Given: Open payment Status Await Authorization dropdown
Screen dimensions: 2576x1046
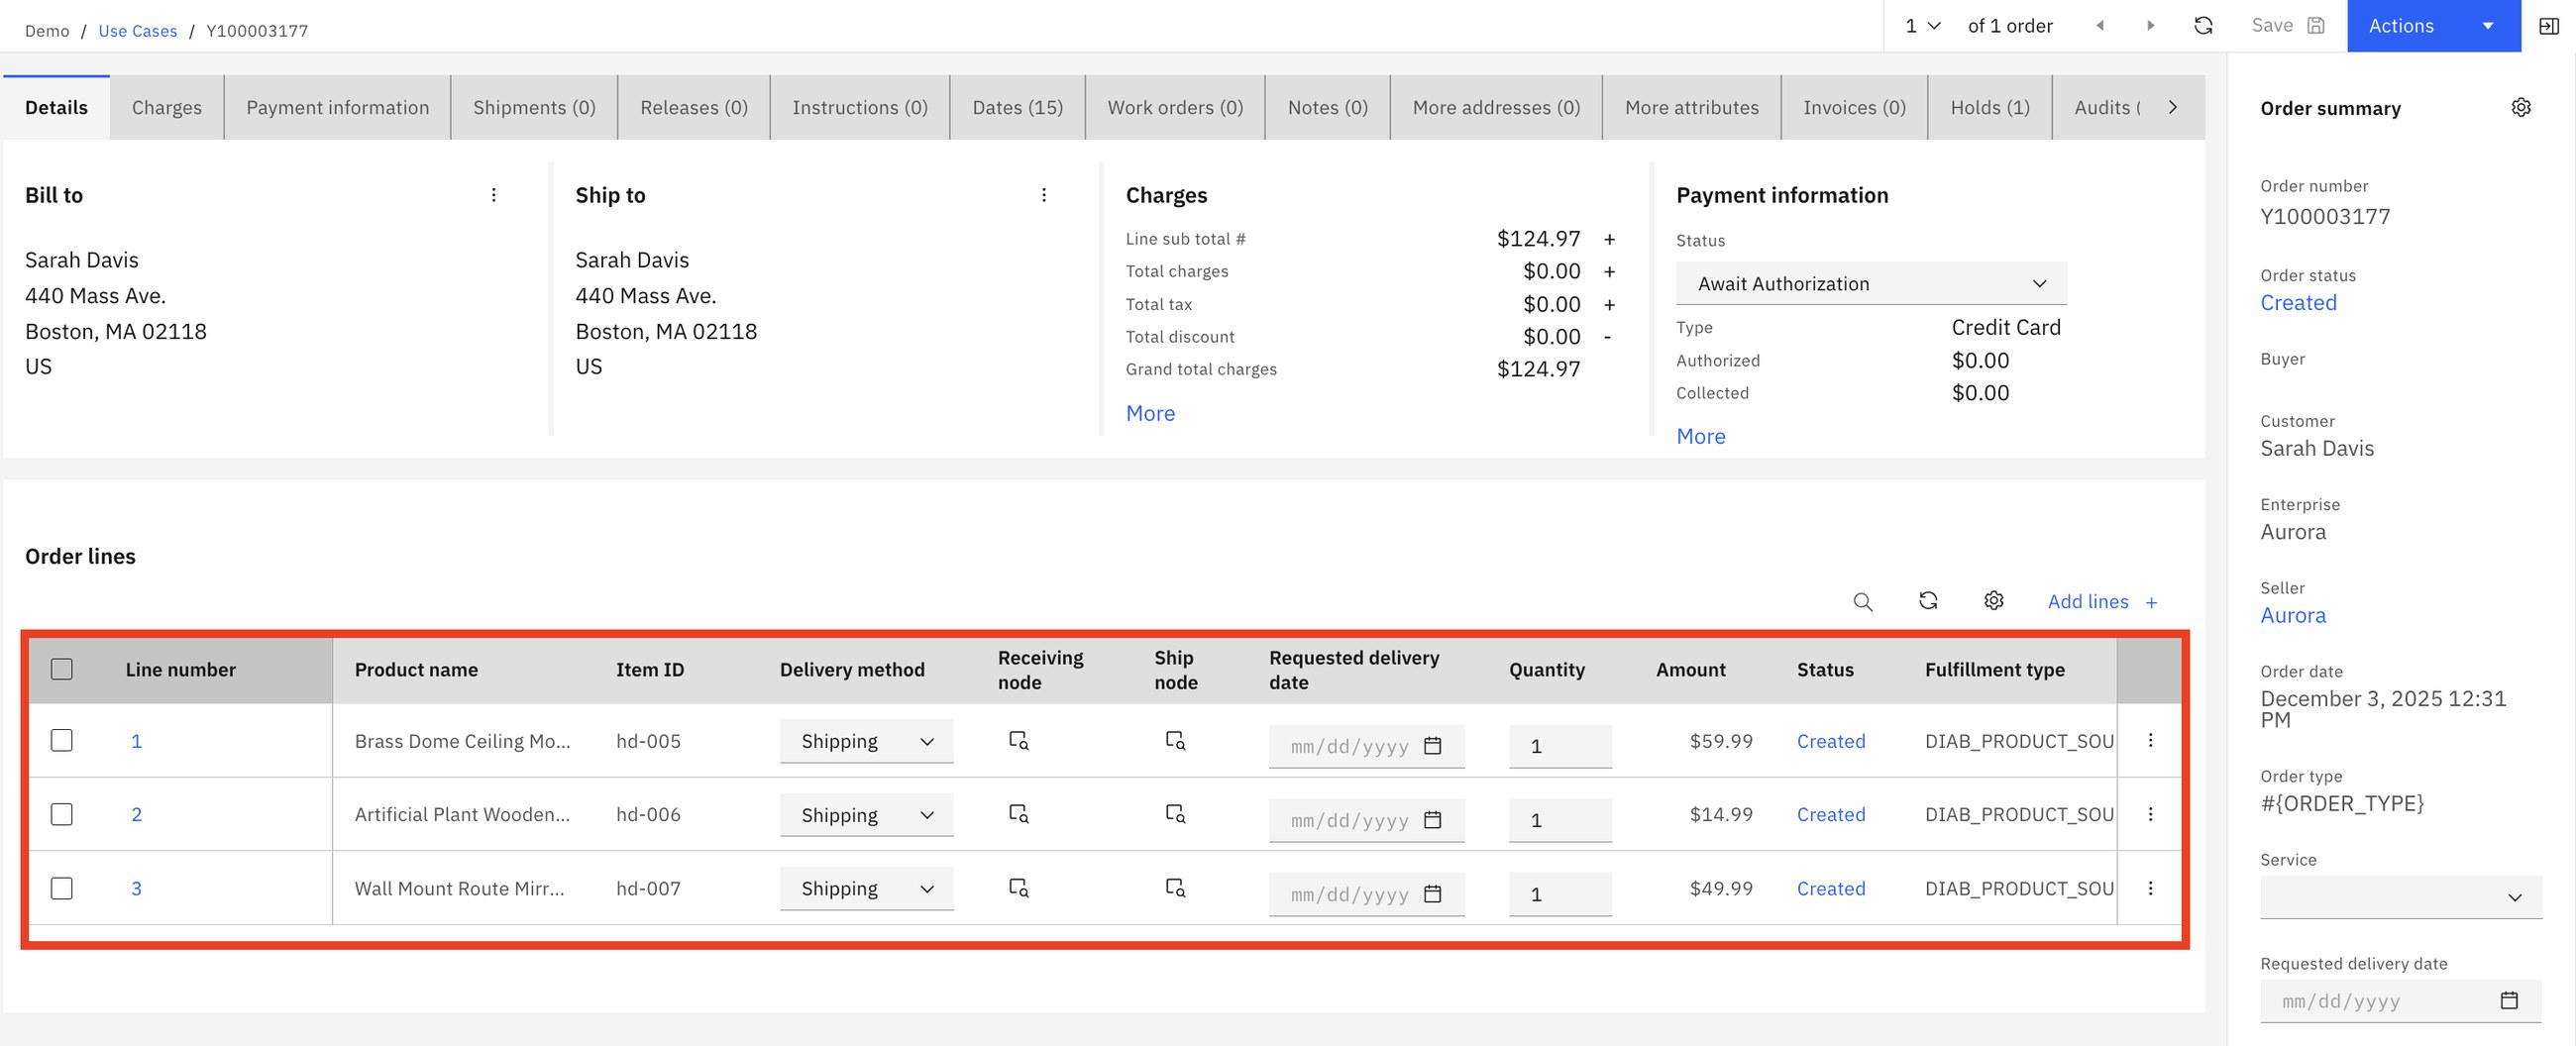Looking at the screenshot, I should coord(1871,284).
